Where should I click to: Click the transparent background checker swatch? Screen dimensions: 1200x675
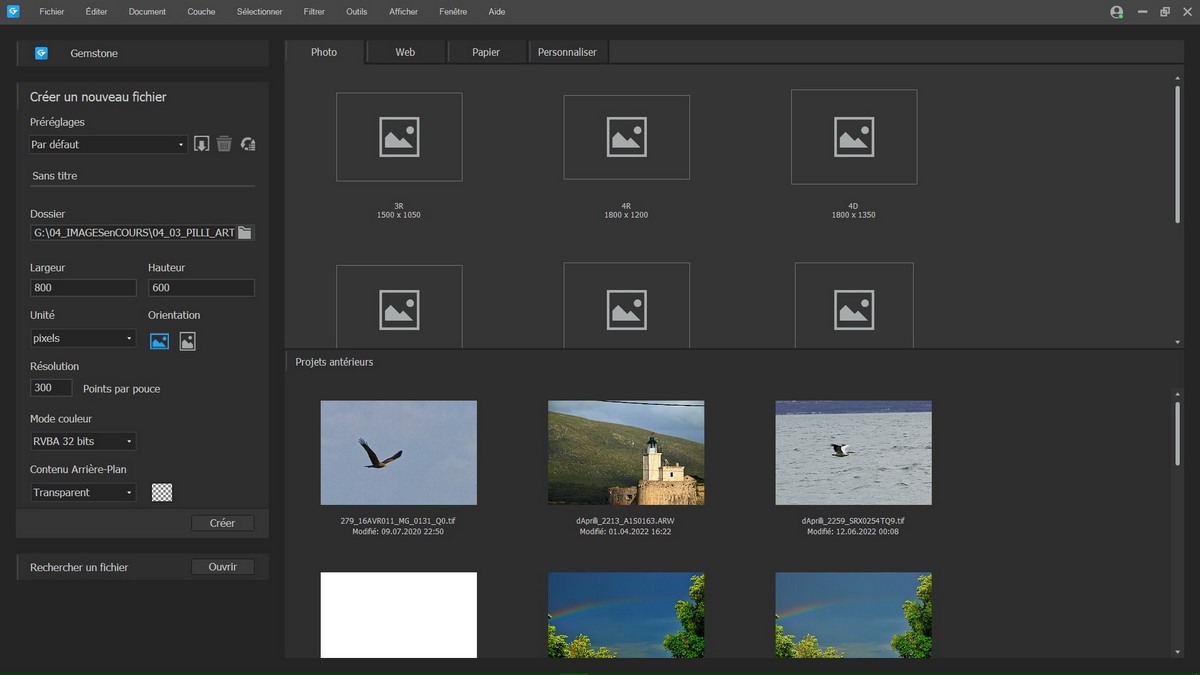click(x=162, y=492)
